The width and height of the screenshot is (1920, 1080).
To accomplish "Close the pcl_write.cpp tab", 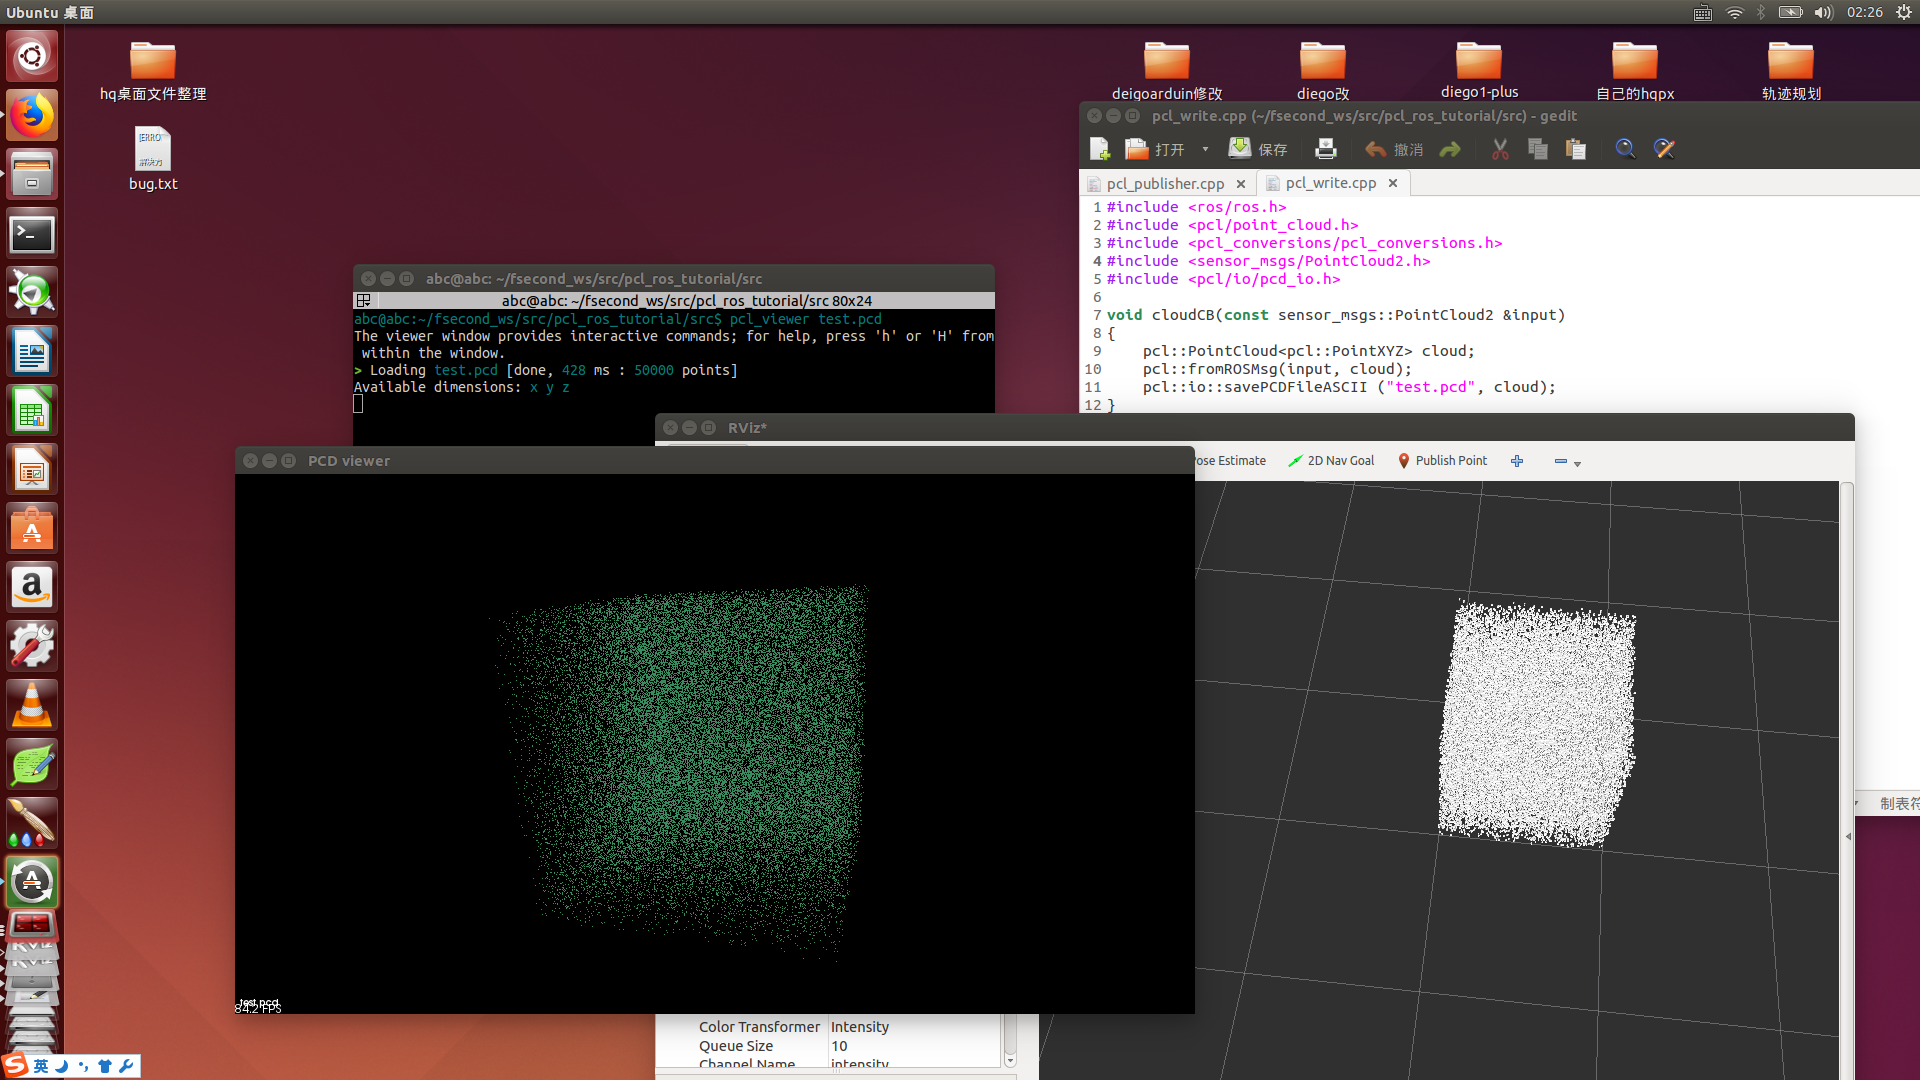I will (x=1392, y=183).
